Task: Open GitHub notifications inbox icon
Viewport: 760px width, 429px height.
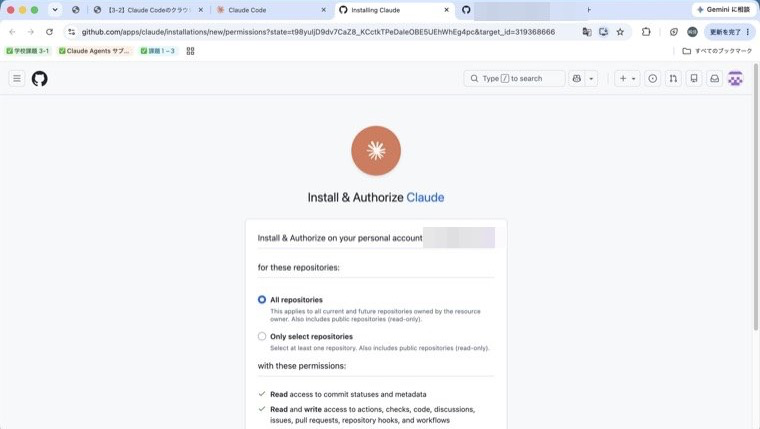Action: [x=714, y=79]
